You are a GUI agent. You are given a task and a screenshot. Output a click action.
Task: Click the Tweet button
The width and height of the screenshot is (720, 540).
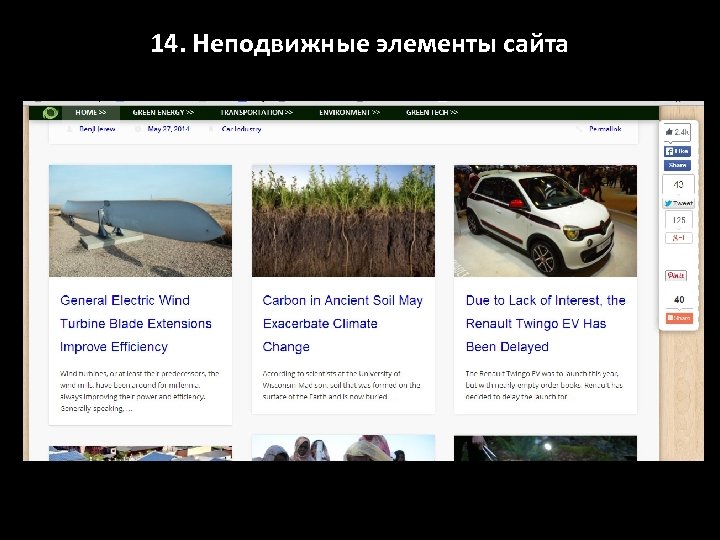678,203
